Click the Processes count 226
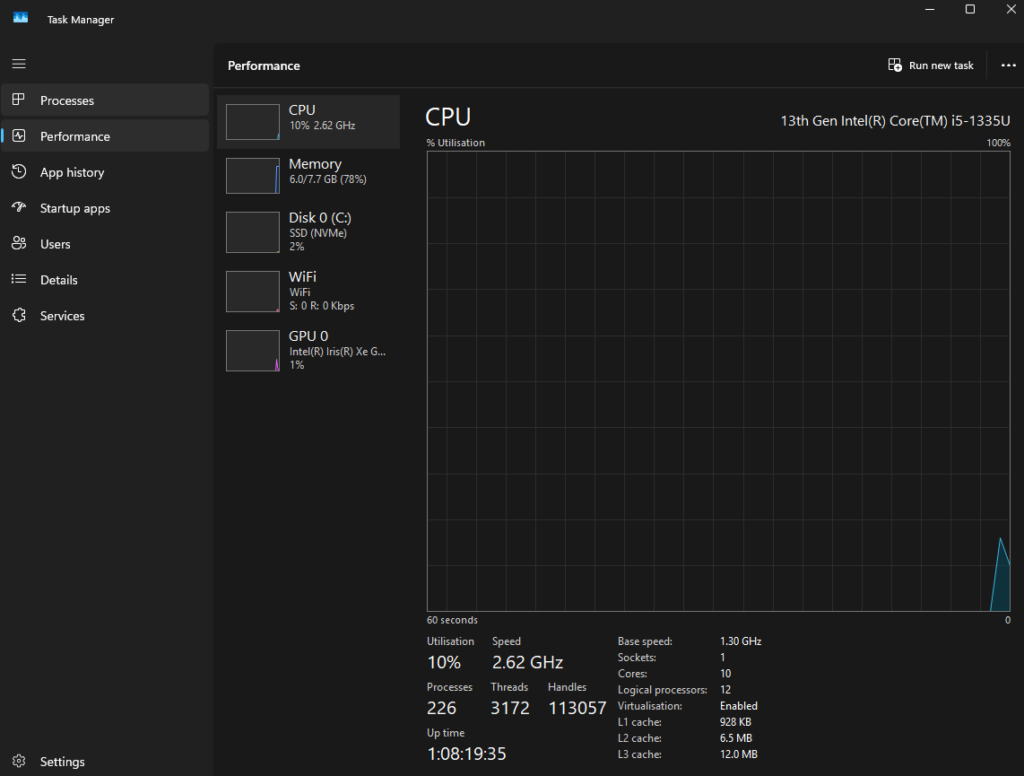This screenshot has width=1024, height=776. [441, 708]
